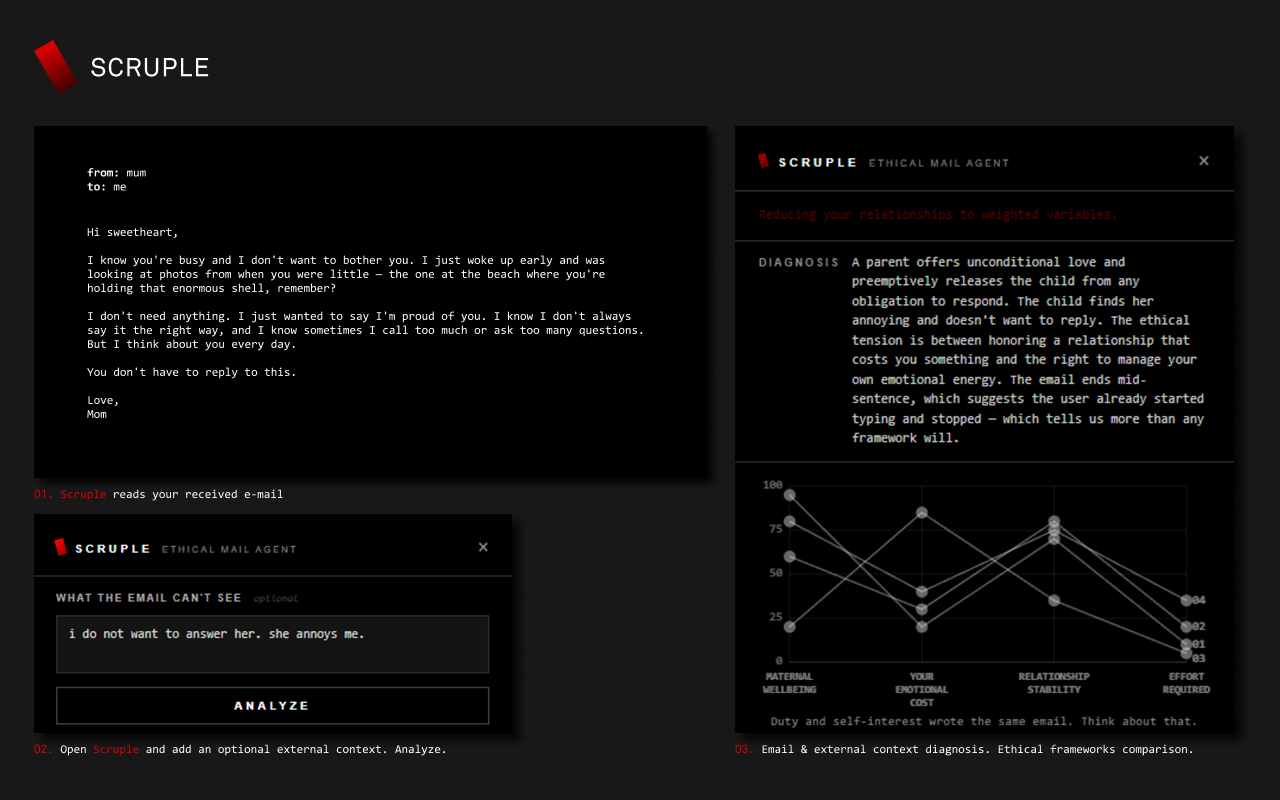The width and height of the screenshot is (1280, 800).
Task: Click the red Scruple link in step 01 caption
Action: 83,494
